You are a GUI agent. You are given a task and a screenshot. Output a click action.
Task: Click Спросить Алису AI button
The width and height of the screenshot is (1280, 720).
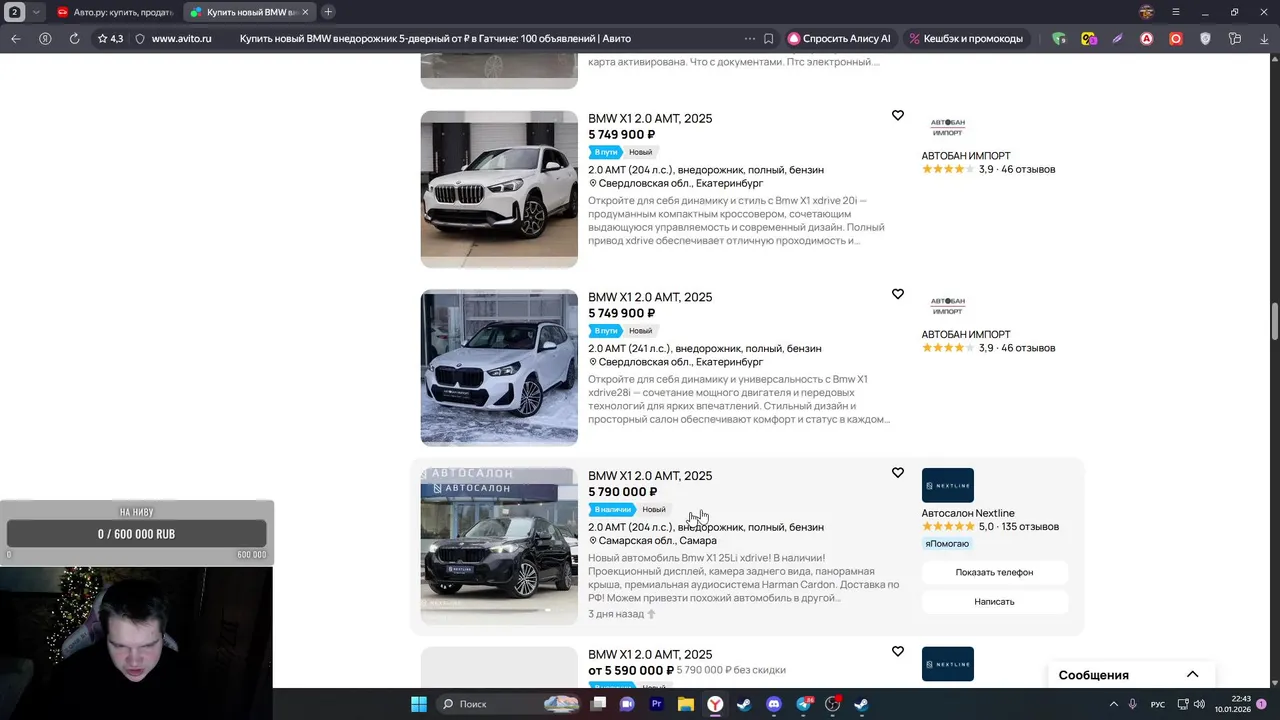coord(839,38)
